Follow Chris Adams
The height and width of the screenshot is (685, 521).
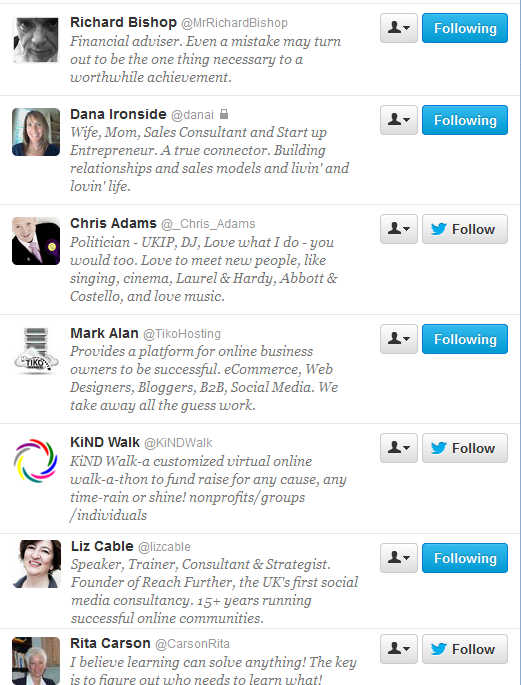[x=465, y=229]
